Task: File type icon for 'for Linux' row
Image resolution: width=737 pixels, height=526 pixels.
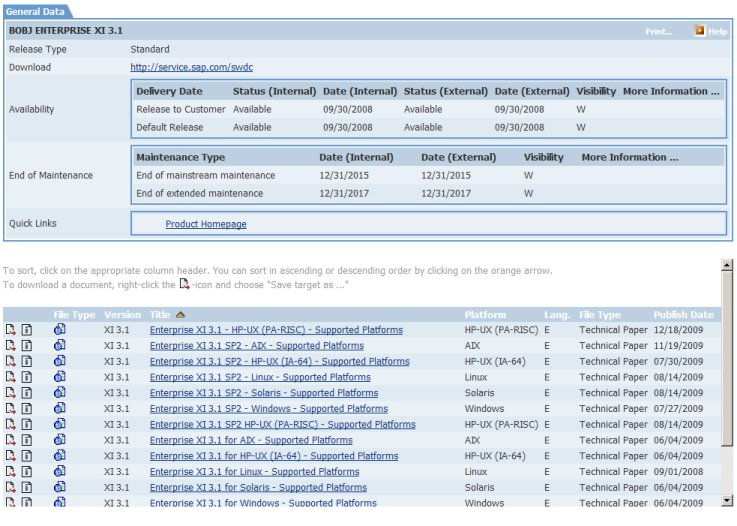Action: point(60,471)
